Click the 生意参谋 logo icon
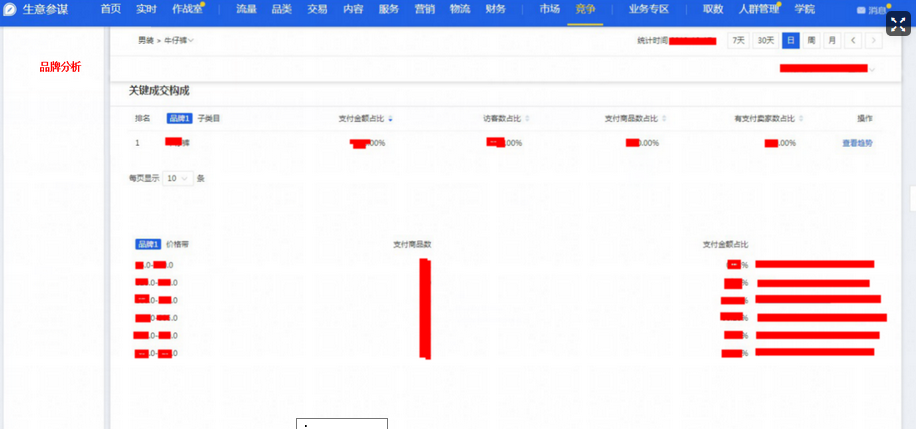 [x=10, y=9]
